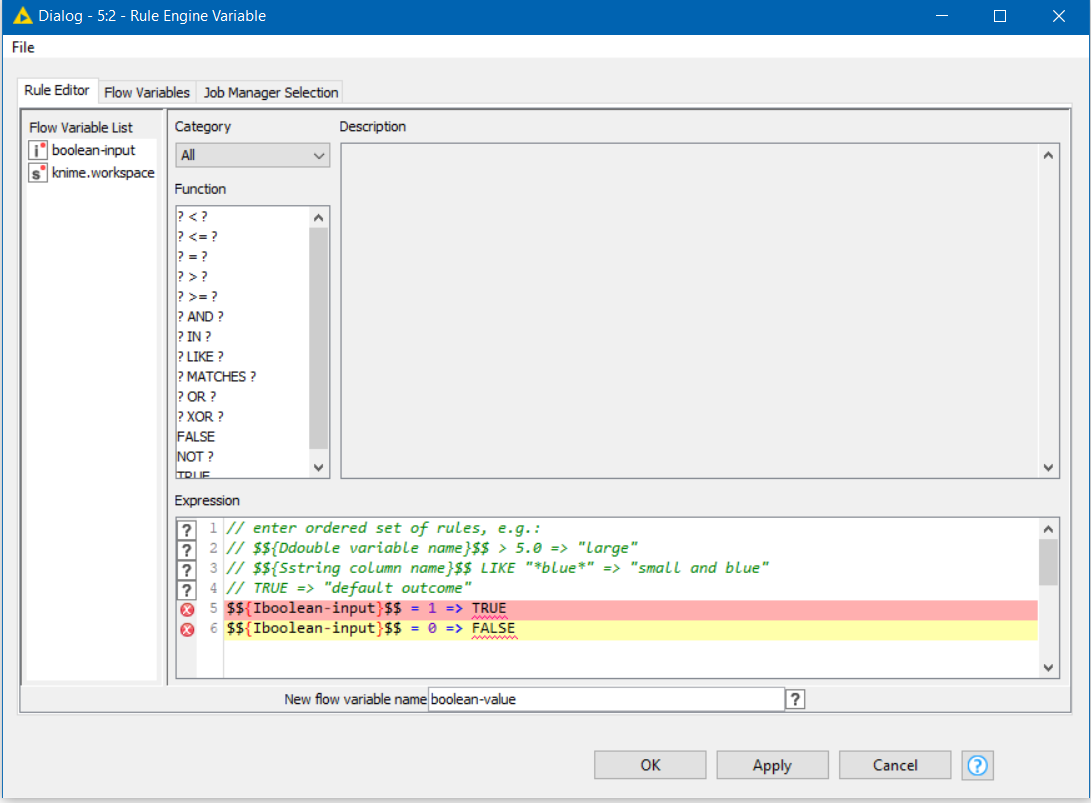Open the Job Manager Selection tab
This screenshot has width=1091, height=803.
271,92
